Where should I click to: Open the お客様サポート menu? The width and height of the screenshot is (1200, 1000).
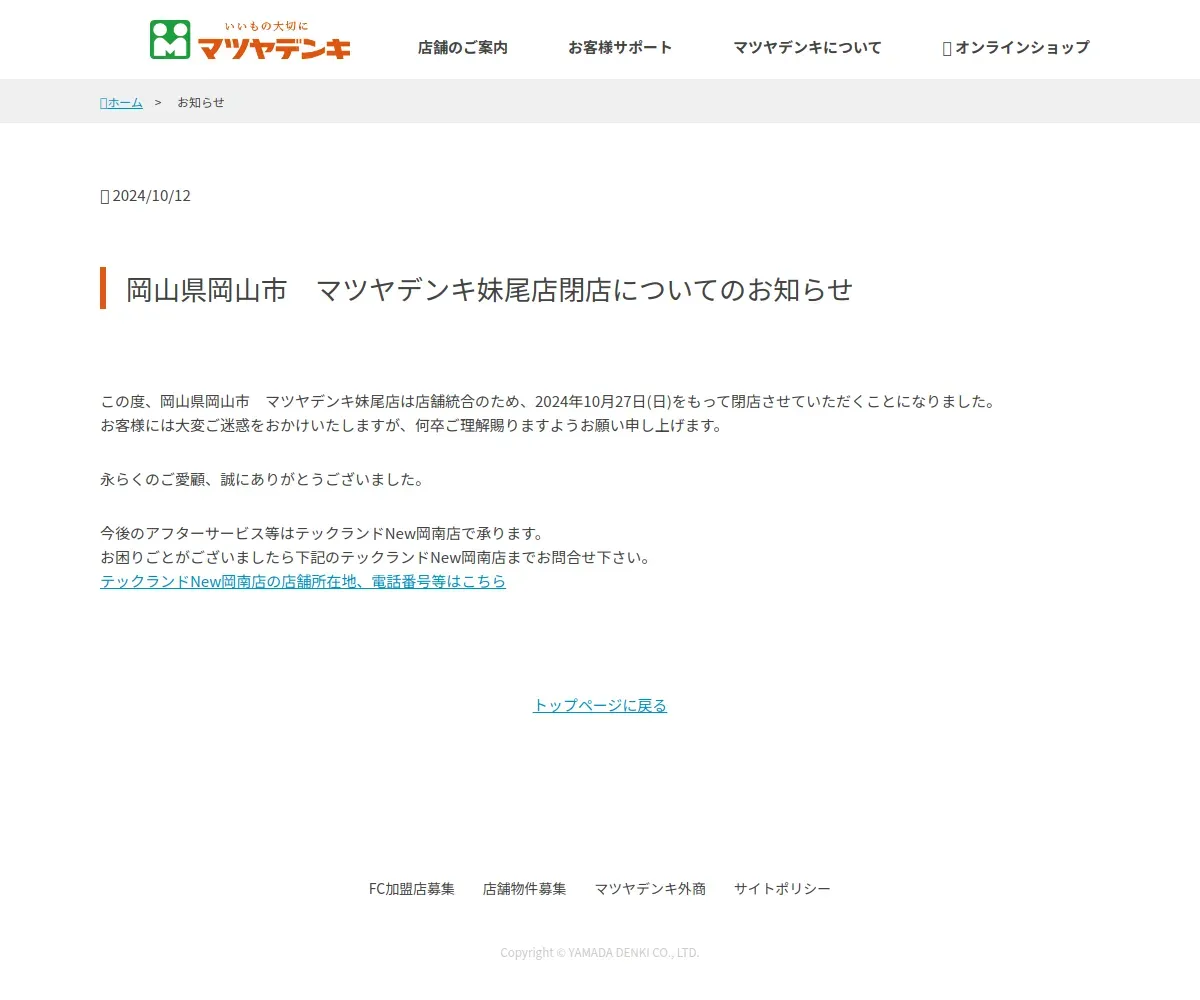pyautogui.click(x=620, y=47)
